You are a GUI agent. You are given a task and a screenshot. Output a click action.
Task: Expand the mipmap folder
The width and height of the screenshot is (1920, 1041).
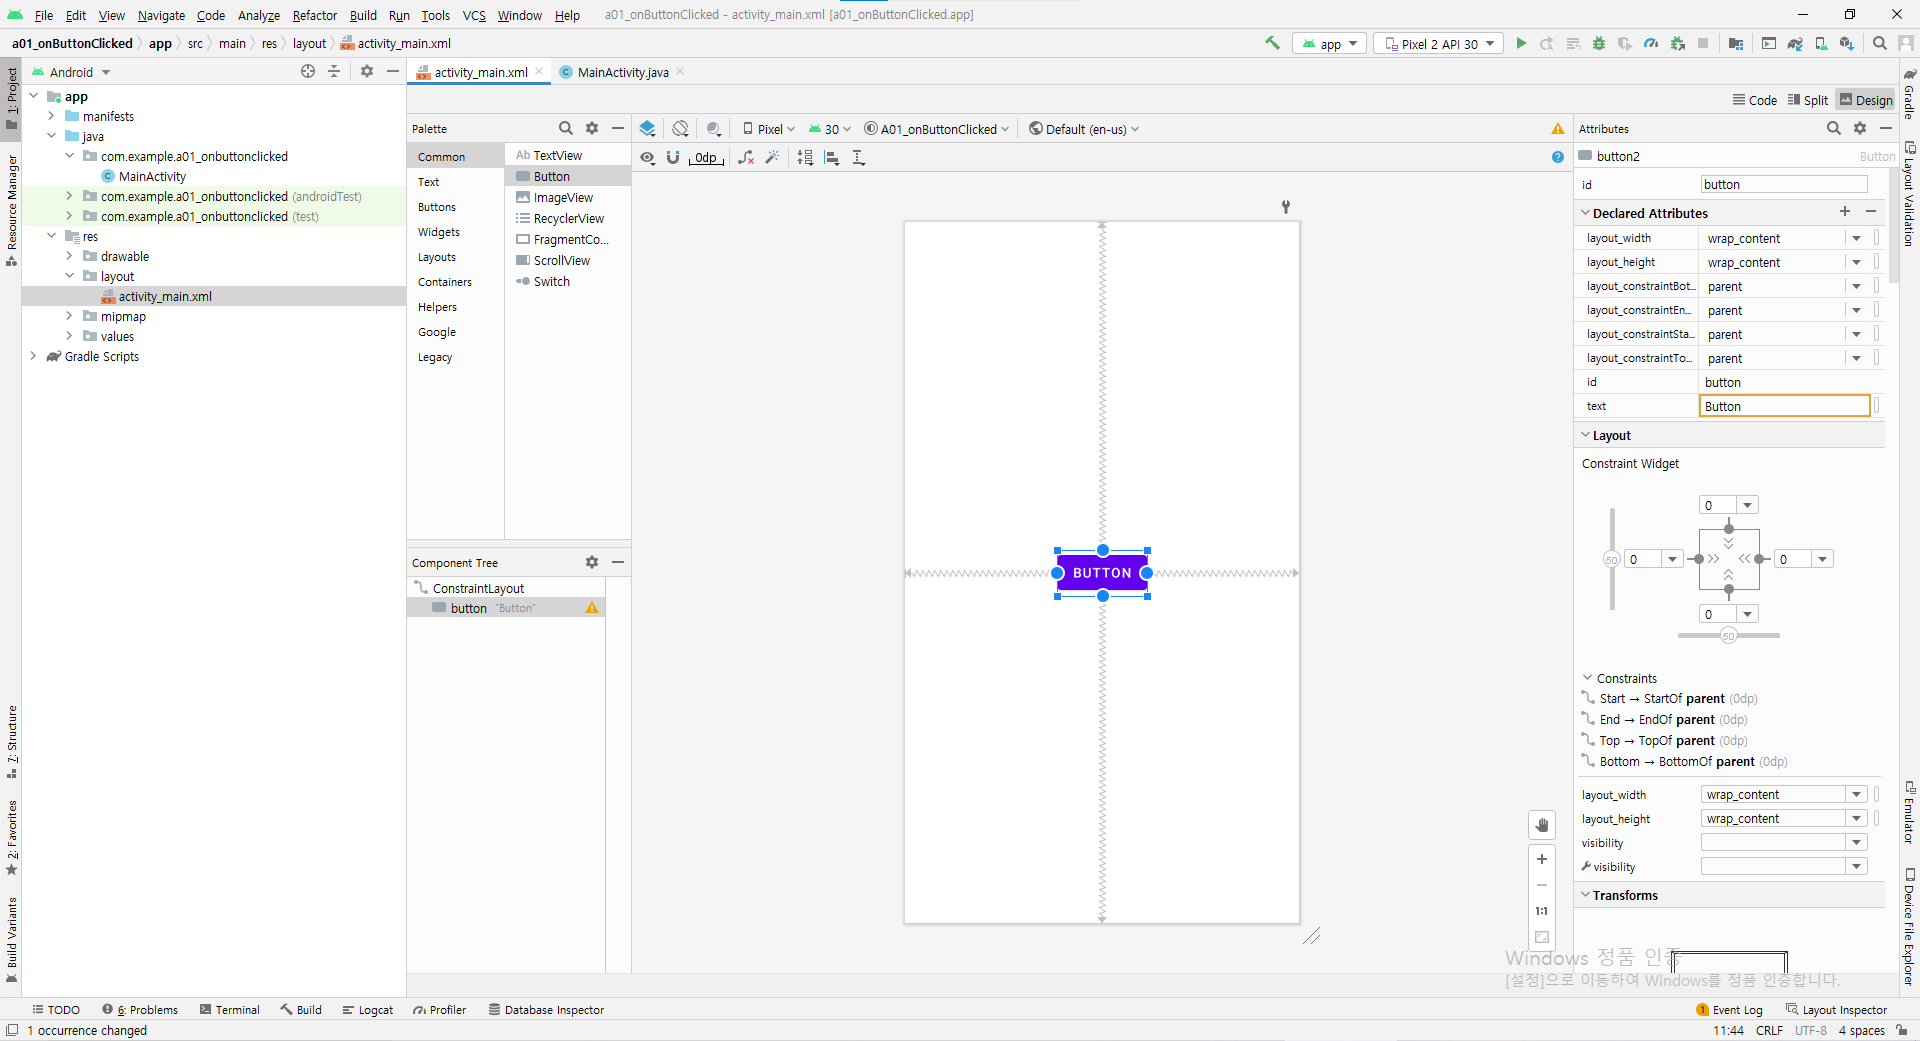[x=69, y=316]
